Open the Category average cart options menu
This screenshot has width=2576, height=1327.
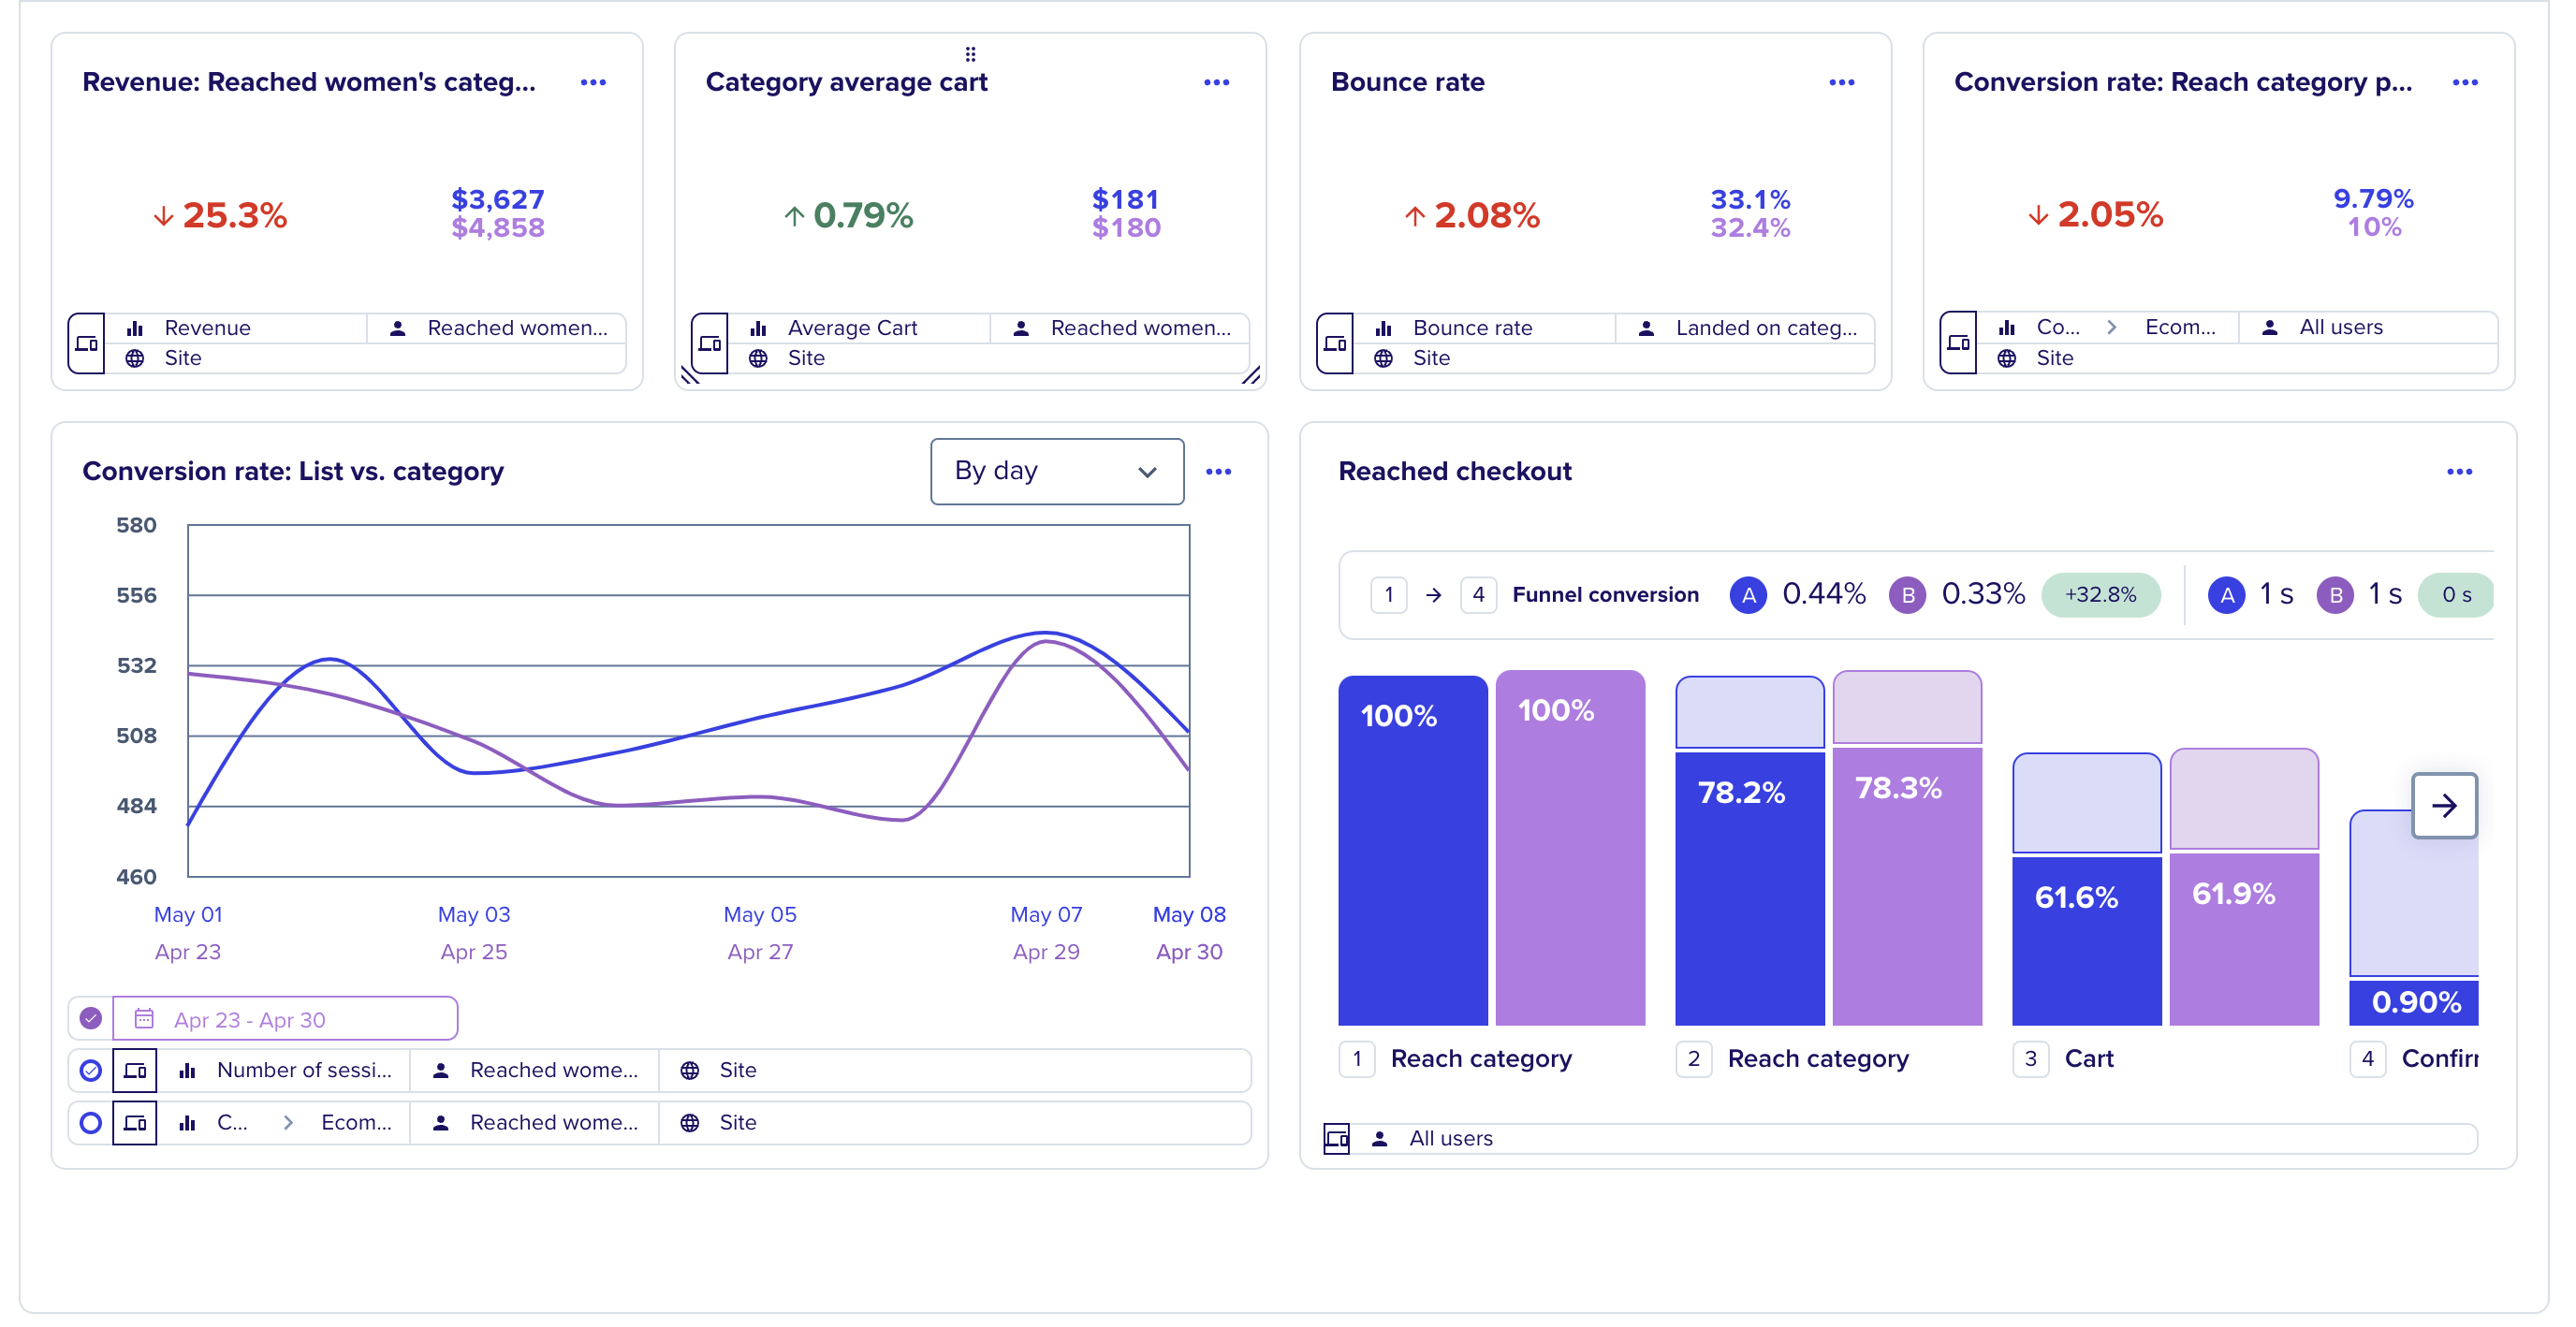pos(1216,82)
